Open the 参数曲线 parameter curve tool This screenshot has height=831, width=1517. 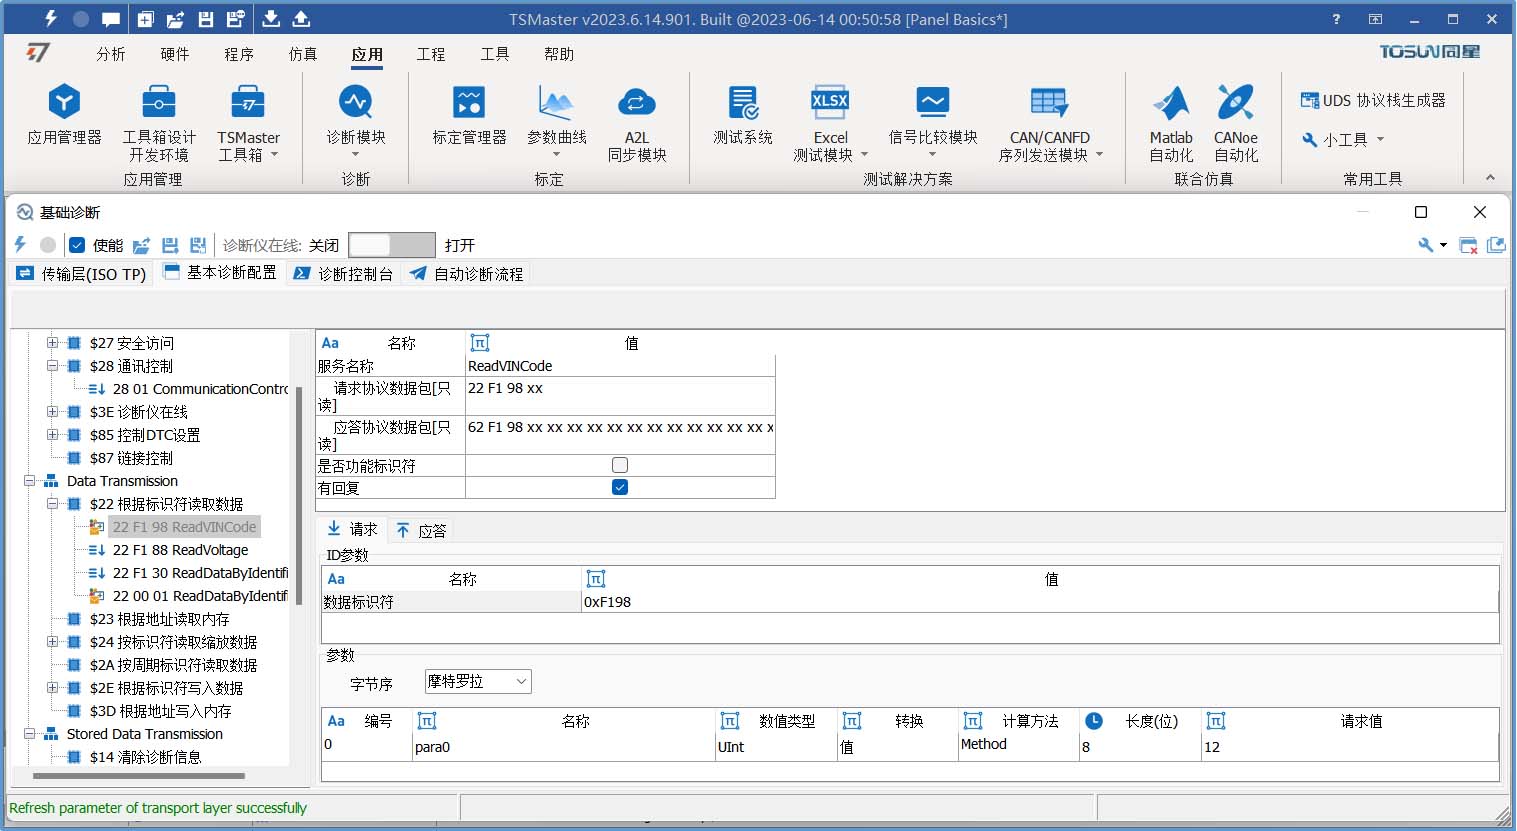point(556,120)
